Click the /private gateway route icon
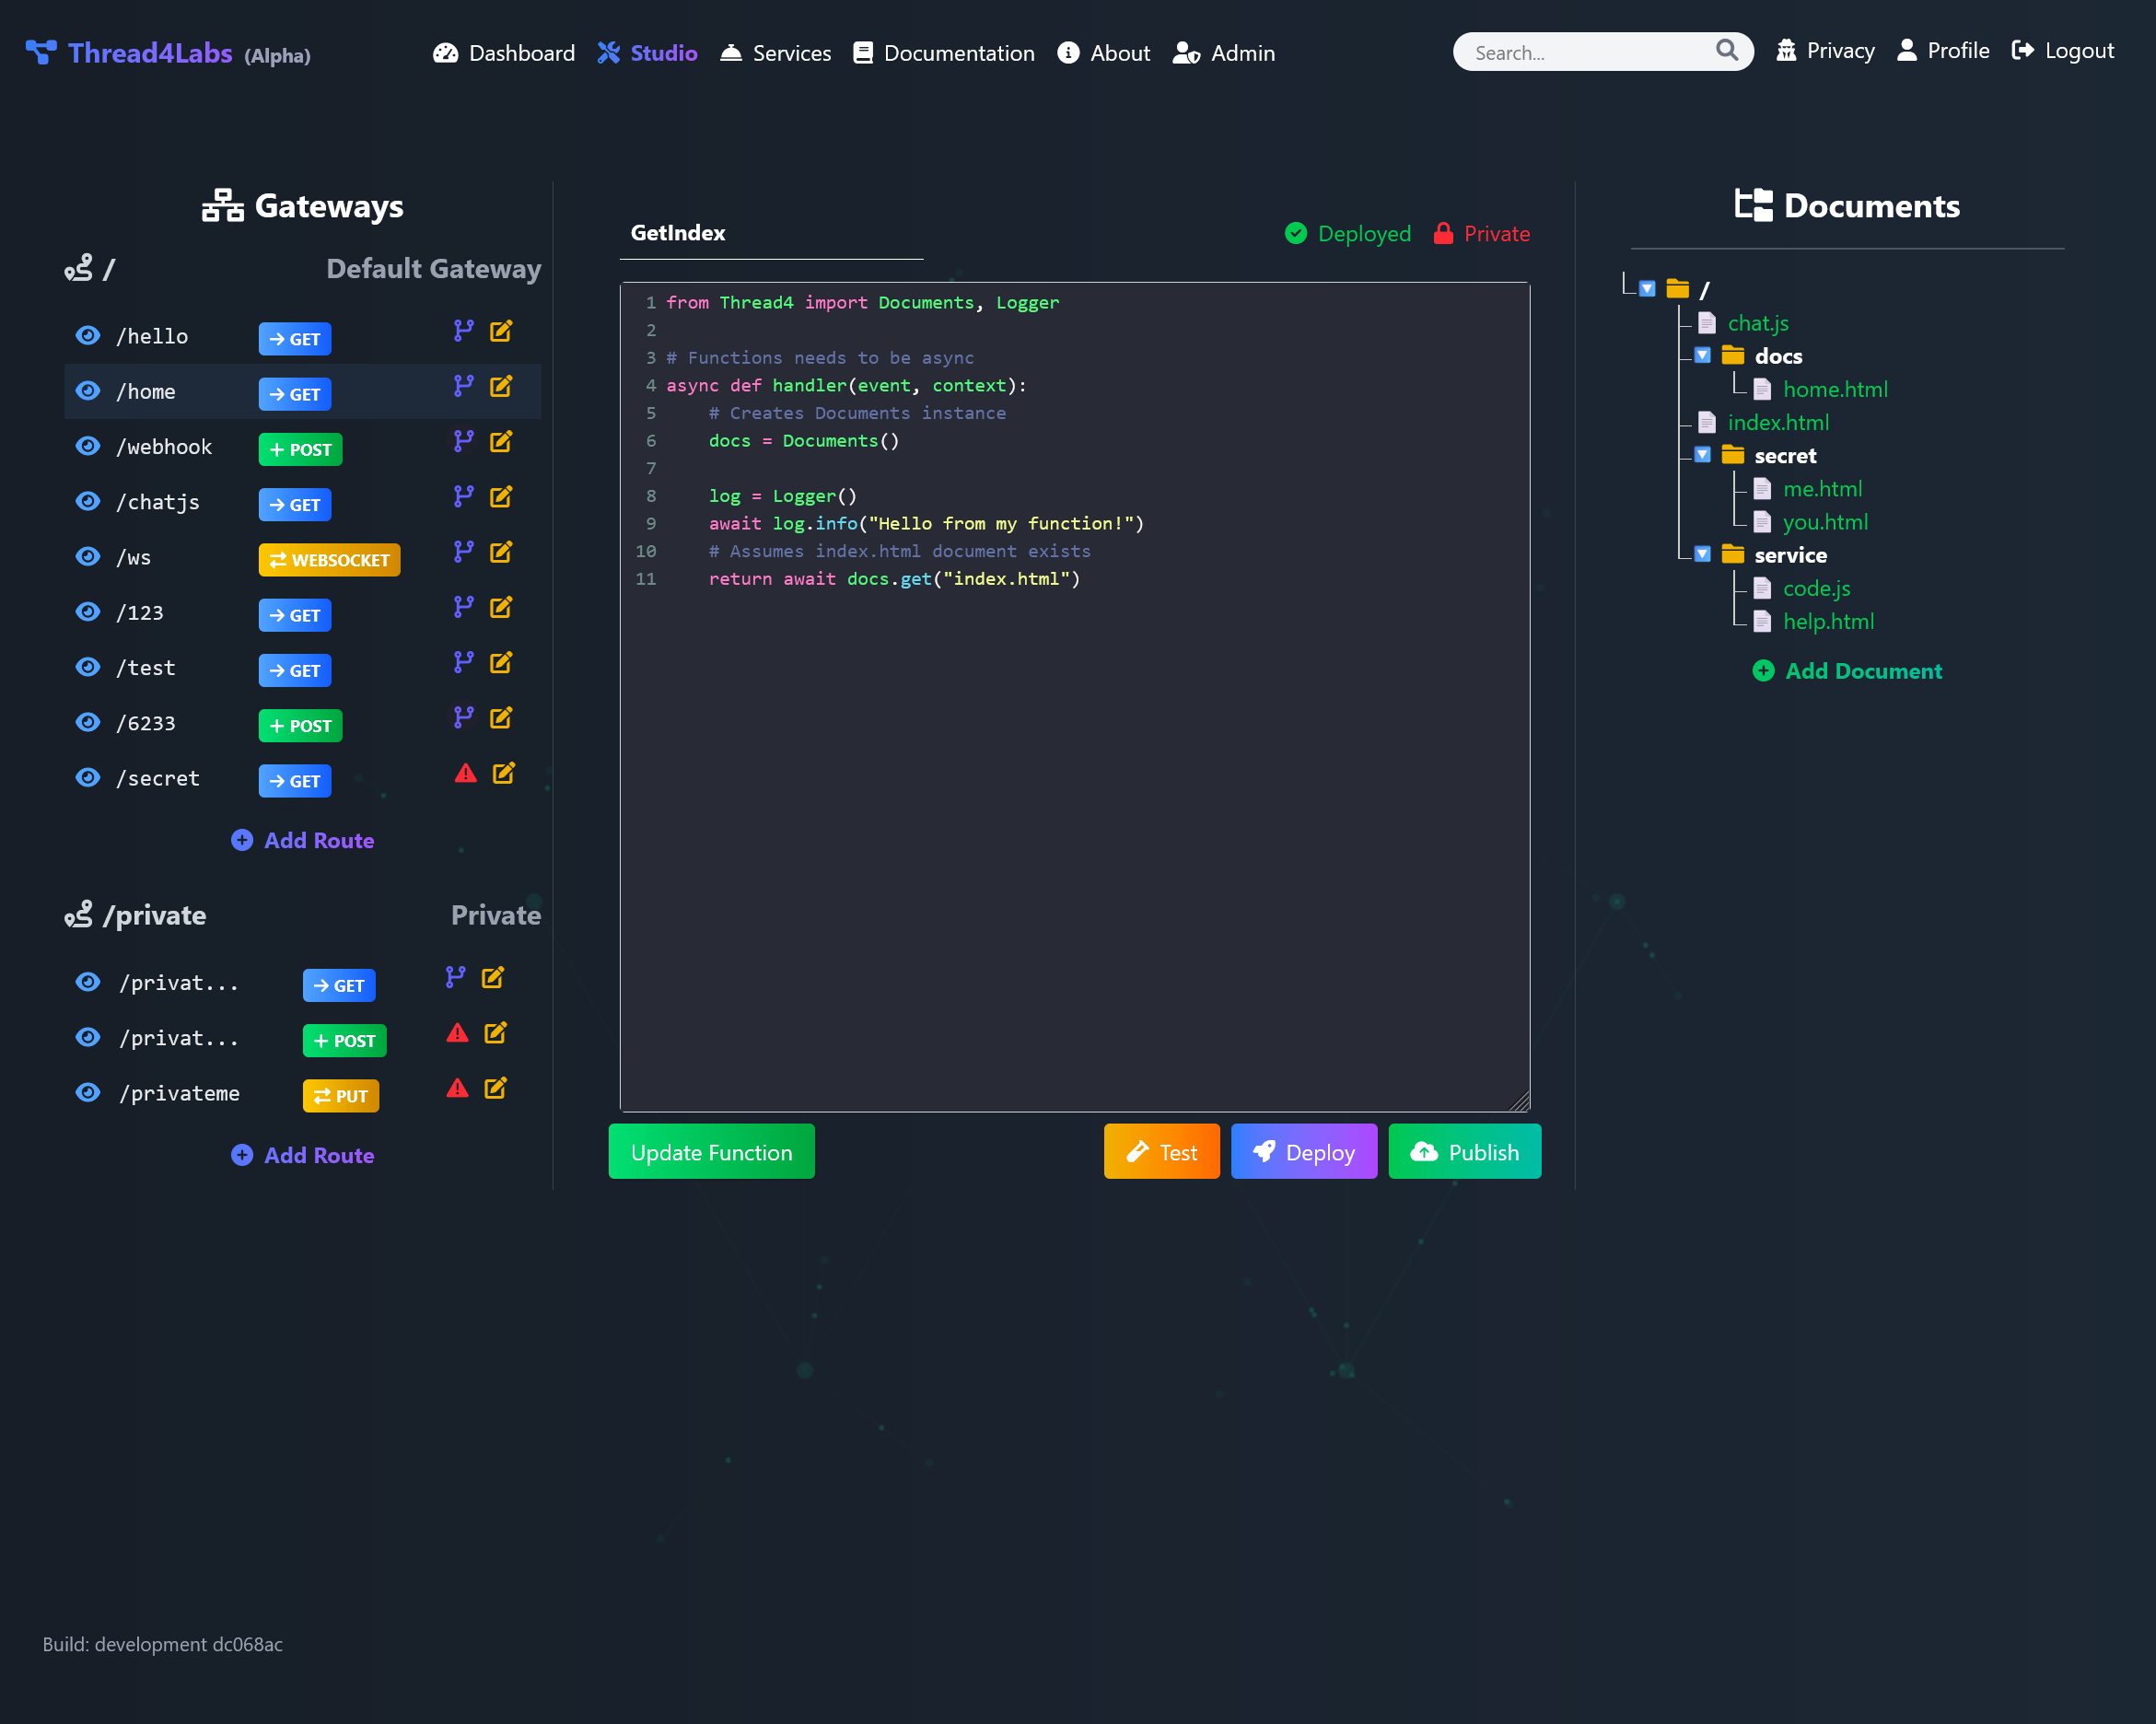The height and width of the screenshot is (1724, 2156). click(x=79, y=914)
